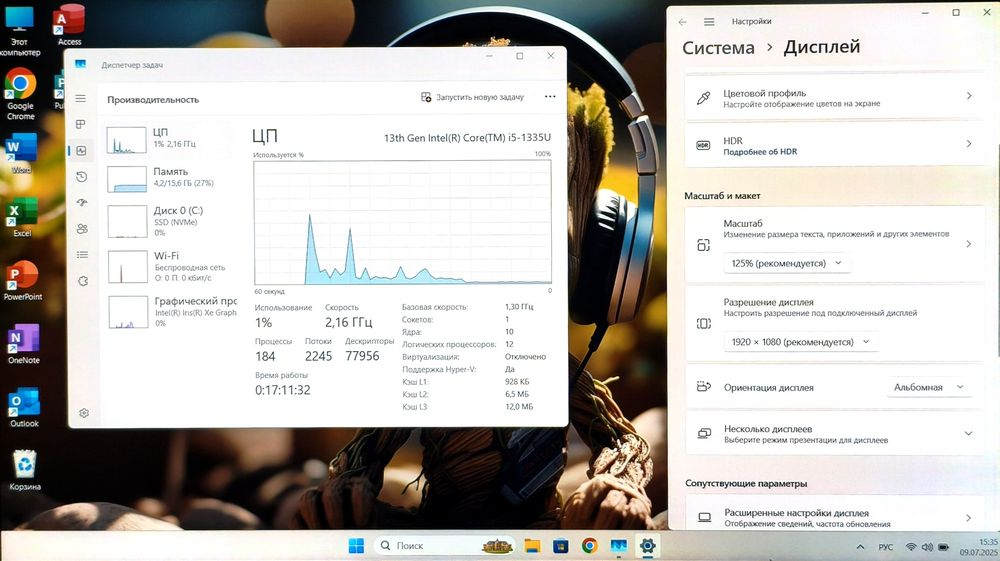
Task: Open the Recycle Bin (Корзина) icon
Action: [25, 470]
